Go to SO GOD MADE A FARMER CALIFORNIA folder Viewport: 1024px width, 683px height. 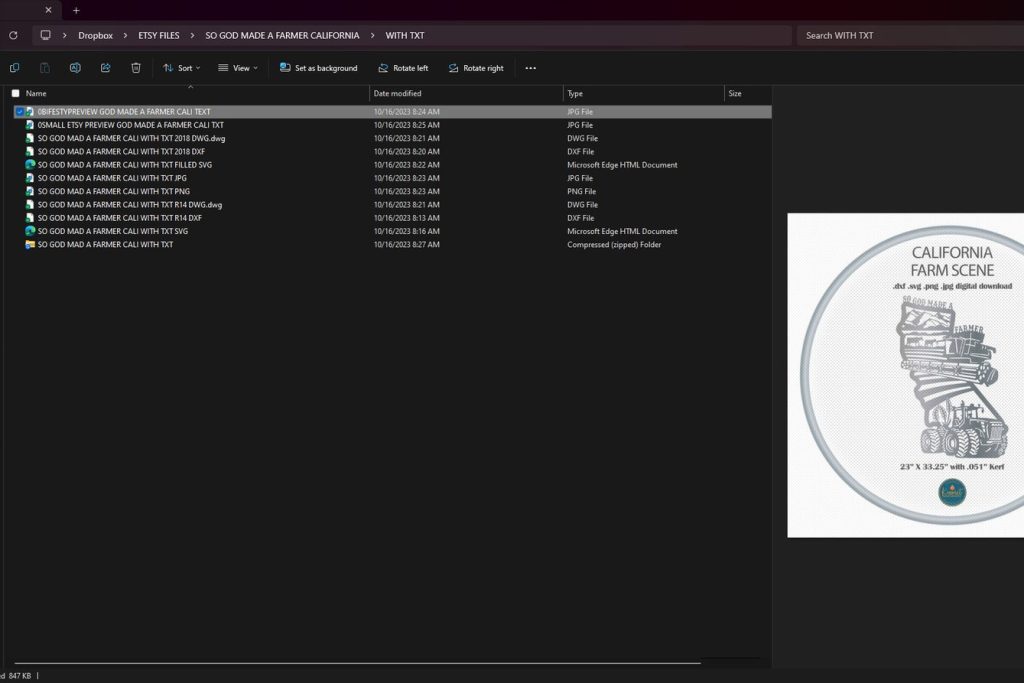click(x=282, y=35)
